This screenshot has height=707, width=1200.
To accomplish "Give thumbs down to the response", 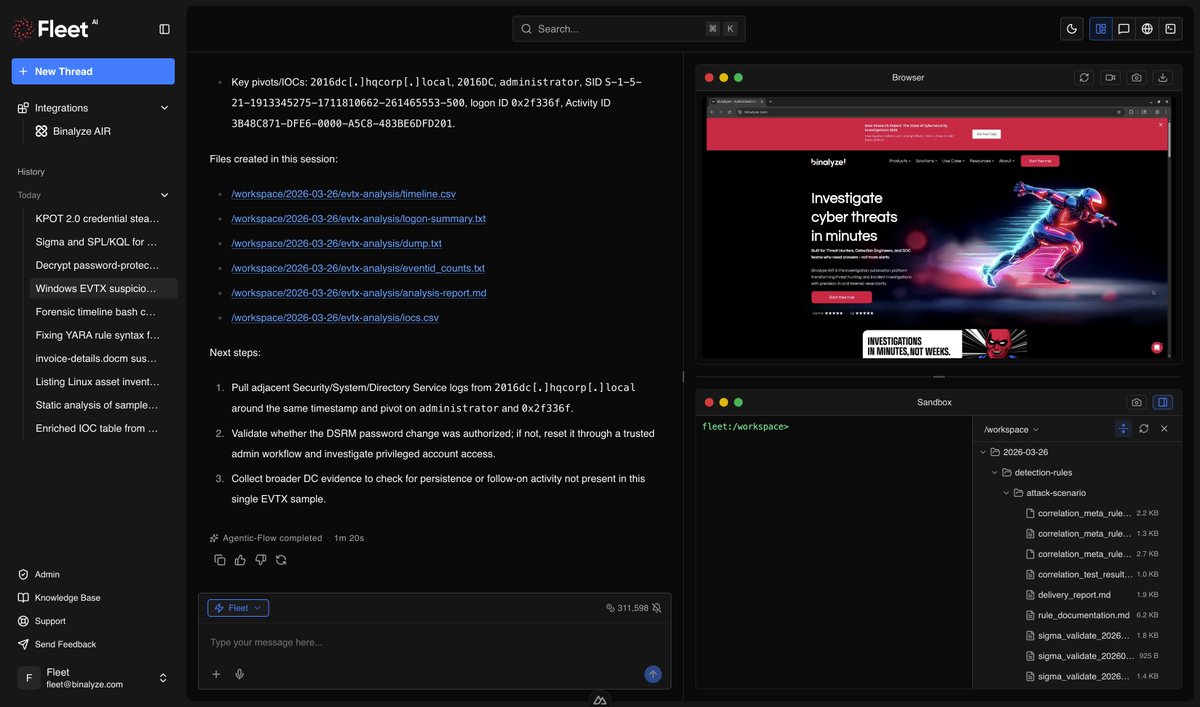I will pyautogui.click(x=260, y=560).
